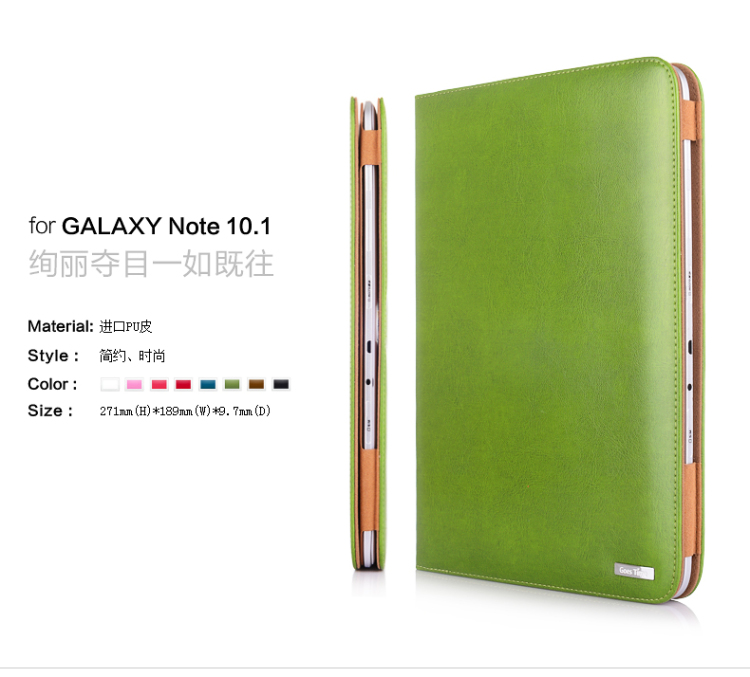
Task: Click the Material label
Action: [x=60, y=326]
